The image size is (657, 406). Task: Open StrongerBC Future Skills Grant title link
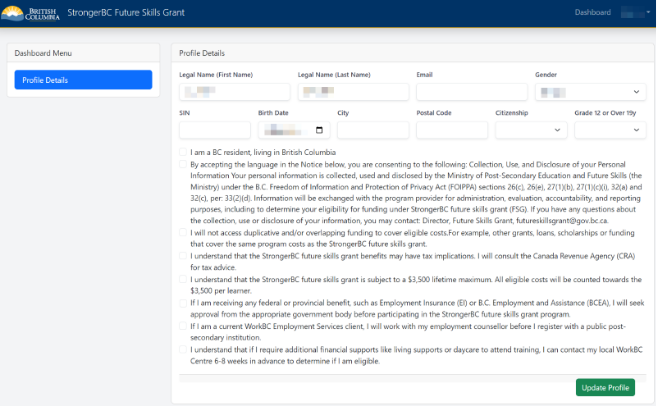pyautogui.click(x=126, y=13)
